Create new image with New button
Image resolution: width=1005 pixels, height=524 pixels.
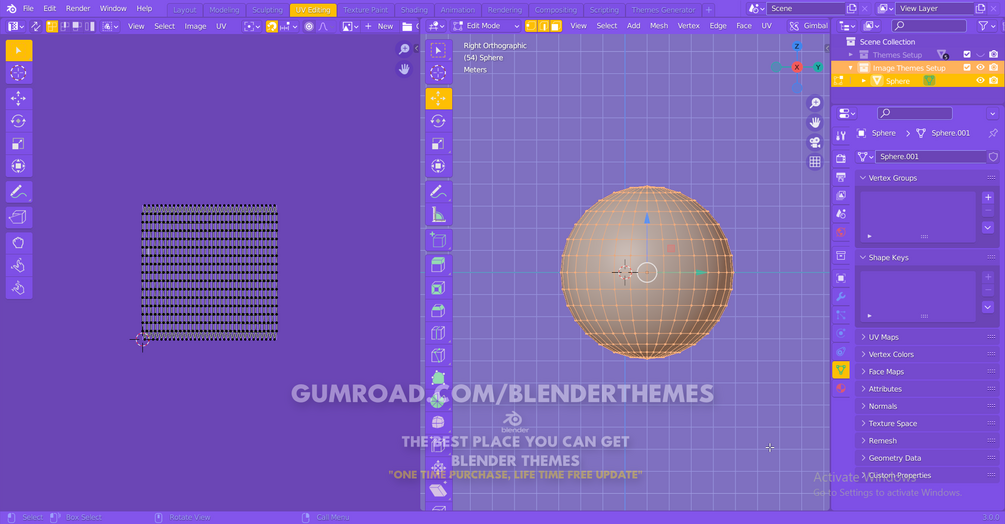[x=379, y=26]
